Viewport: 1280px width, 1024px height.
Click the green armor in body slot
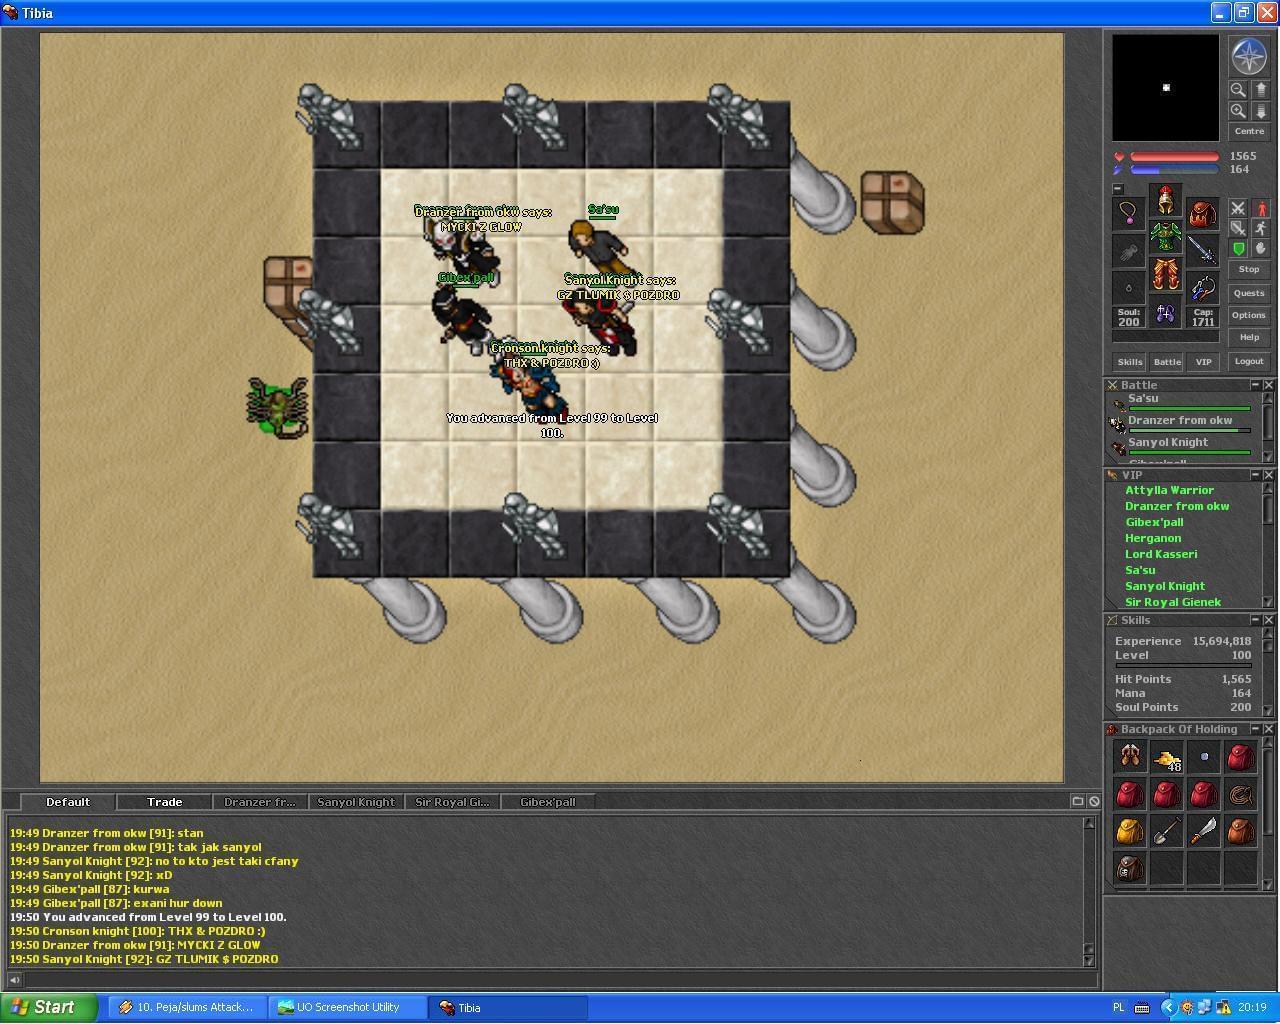1165,237
